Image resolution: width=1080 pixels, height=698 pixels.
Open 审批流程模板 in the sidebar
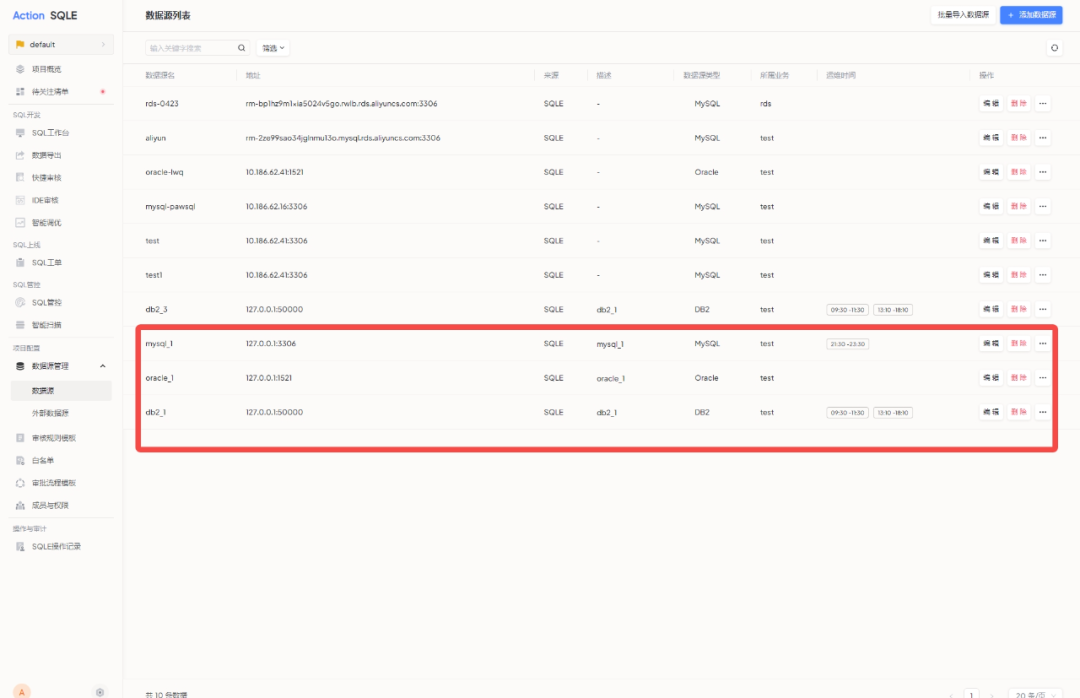tap(53, 483)
